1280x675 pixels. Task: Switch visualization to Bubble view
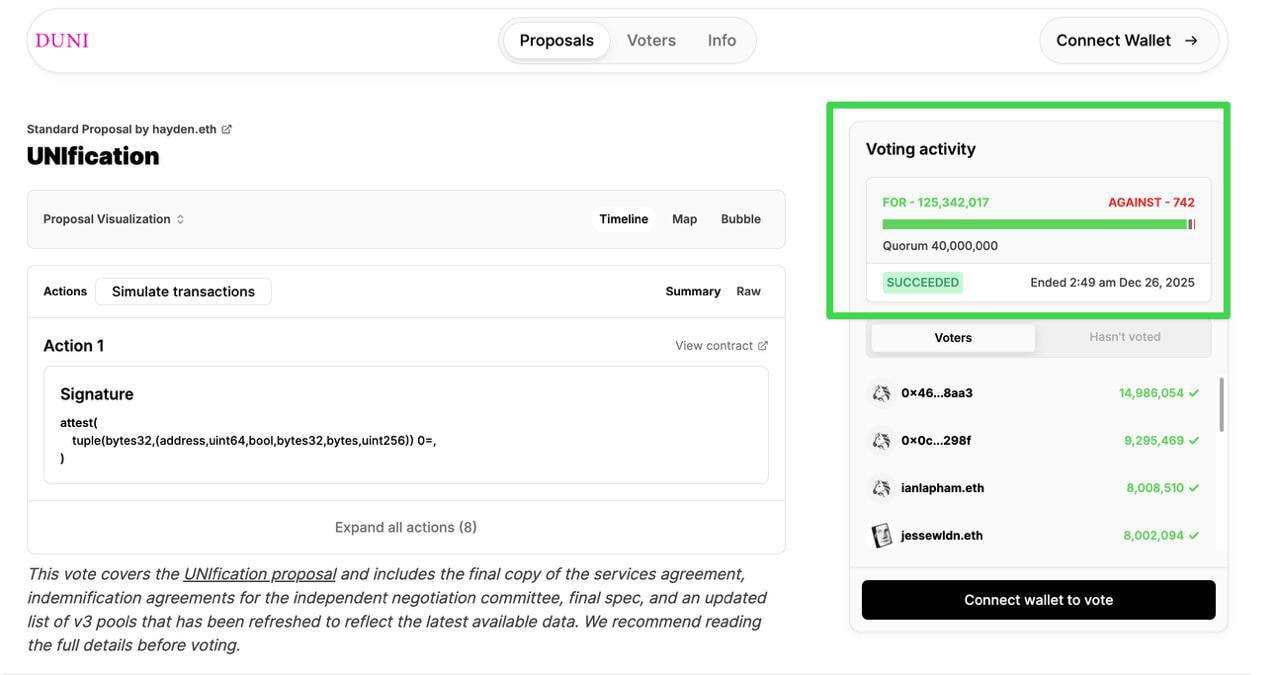pos(740,219)
